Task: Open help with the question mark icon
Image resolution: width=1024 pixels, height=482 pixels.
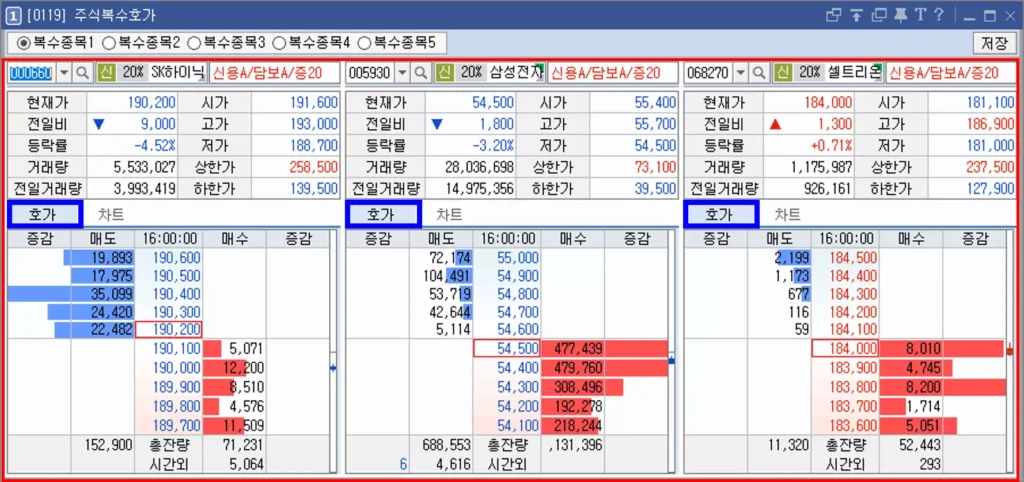Action: tap(938, 14)
